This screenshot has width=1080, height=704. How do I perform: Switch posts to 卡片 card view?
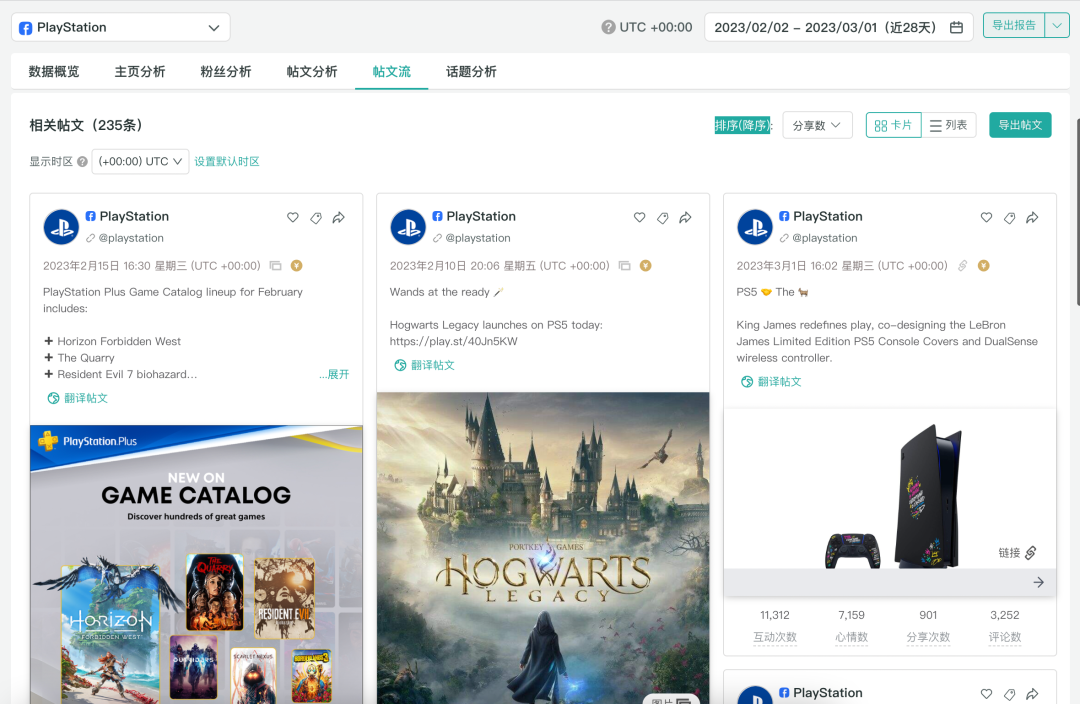click(893, 125)
